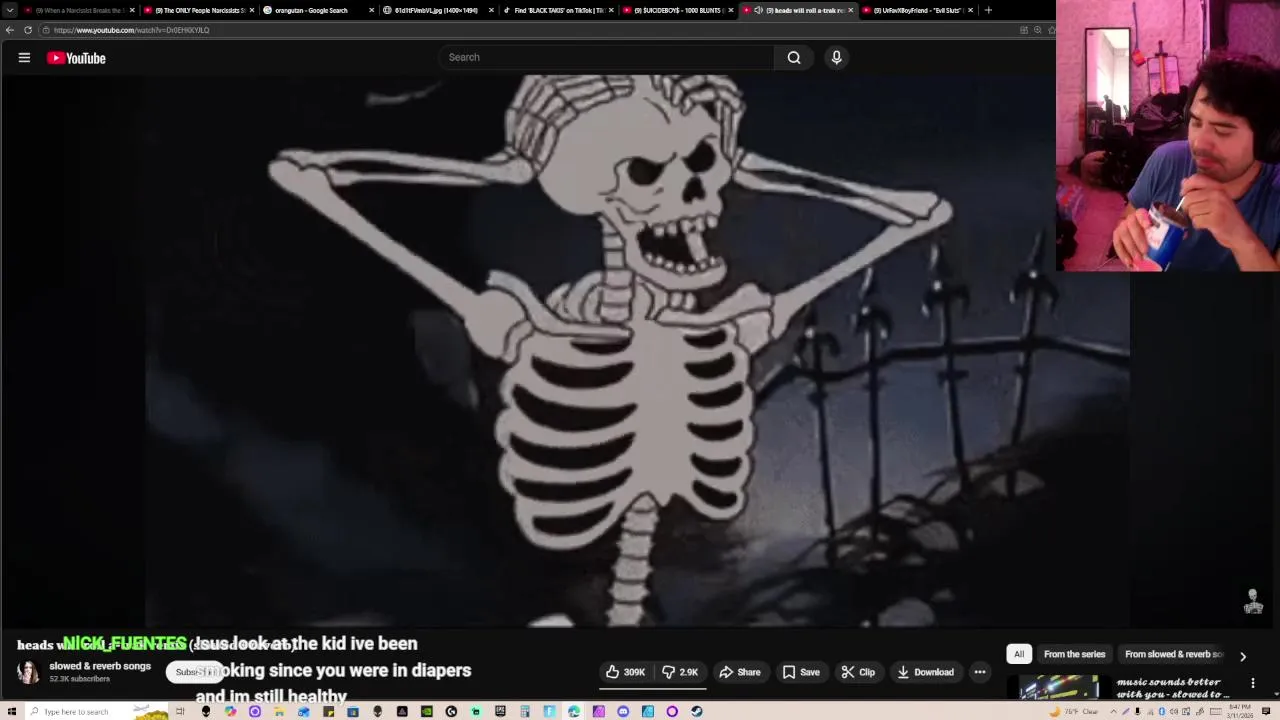Image resolution: width=1280 pixels, height=720 pixels.
Task: Open slowed & reverb songs channel avatar
Action: tap(28, 672)
